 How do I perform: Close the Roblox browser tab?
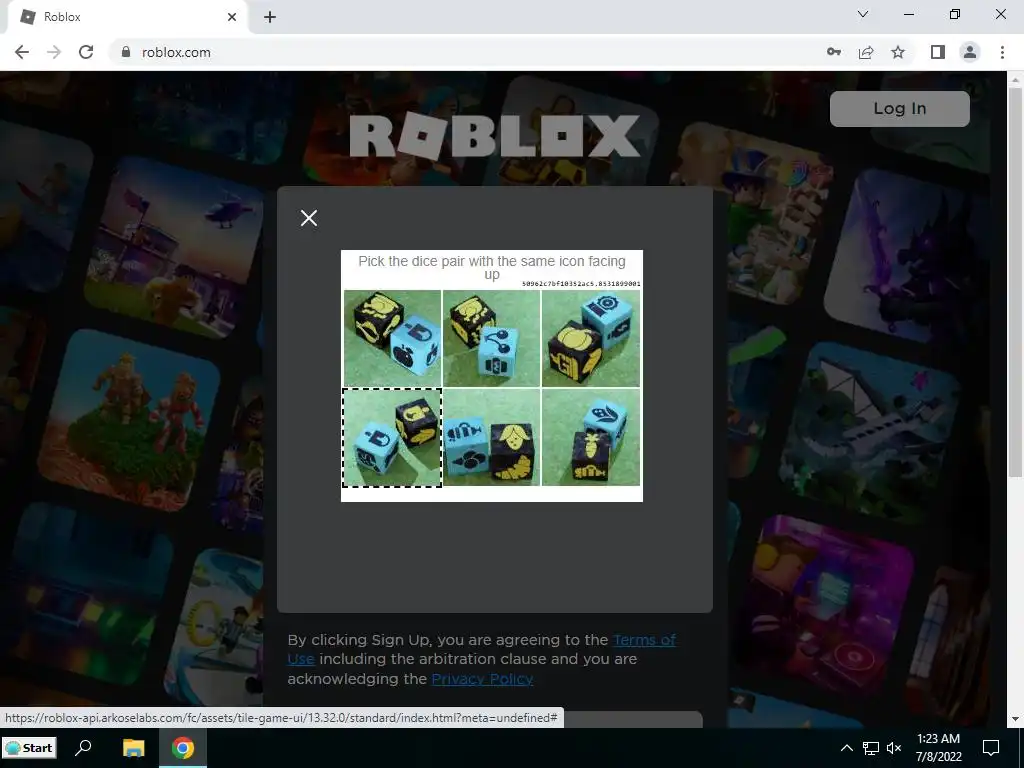point(232,17)
